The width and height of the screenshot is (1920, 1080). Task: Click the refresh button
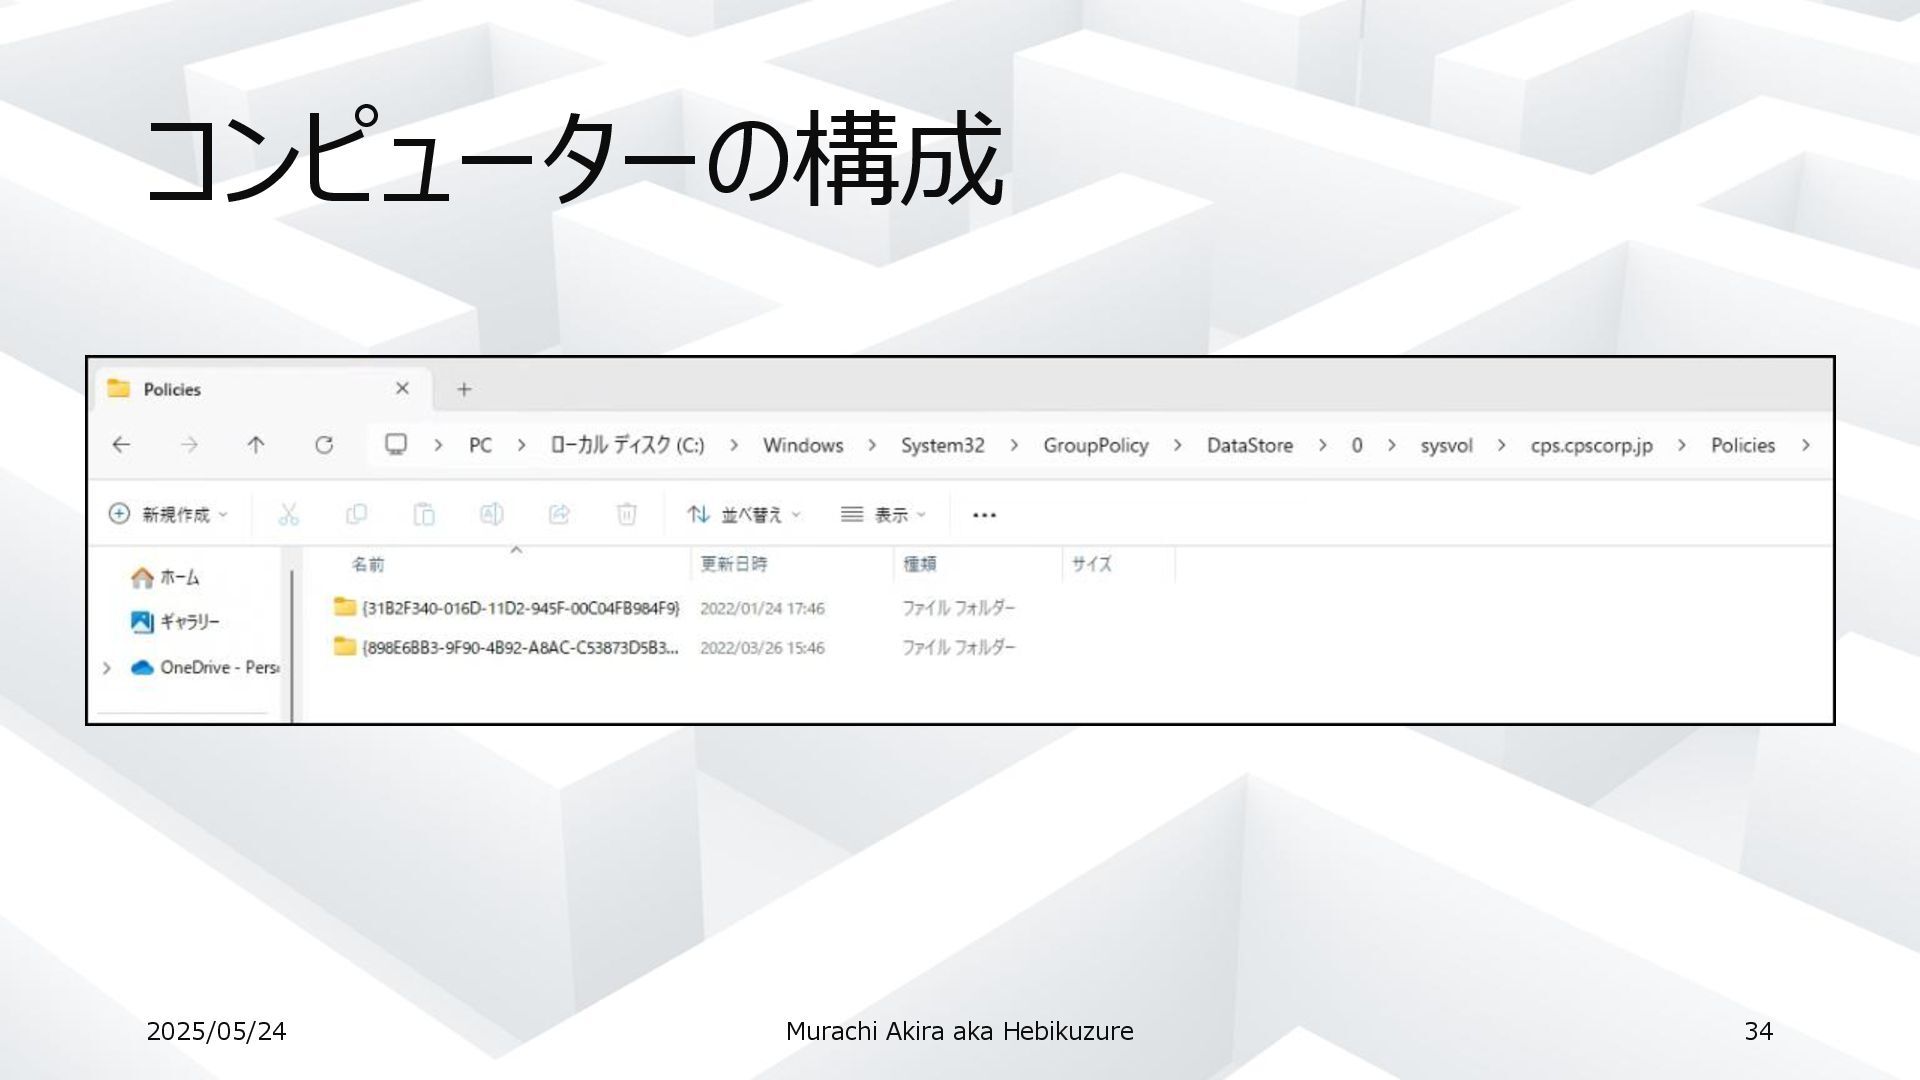324,445
